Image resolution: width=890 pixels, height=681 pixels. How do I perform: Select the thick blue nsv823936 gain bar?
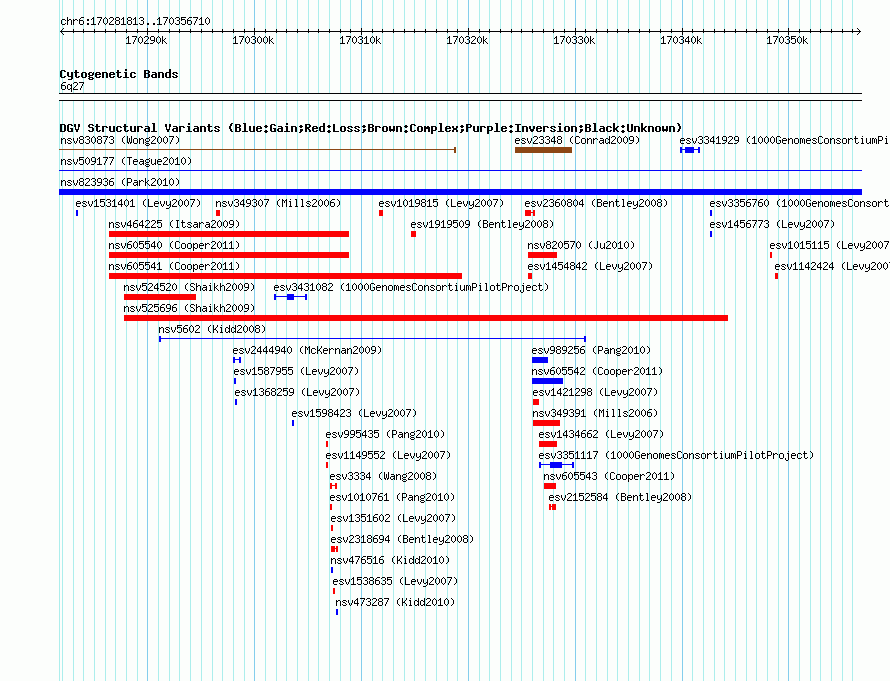460,192
